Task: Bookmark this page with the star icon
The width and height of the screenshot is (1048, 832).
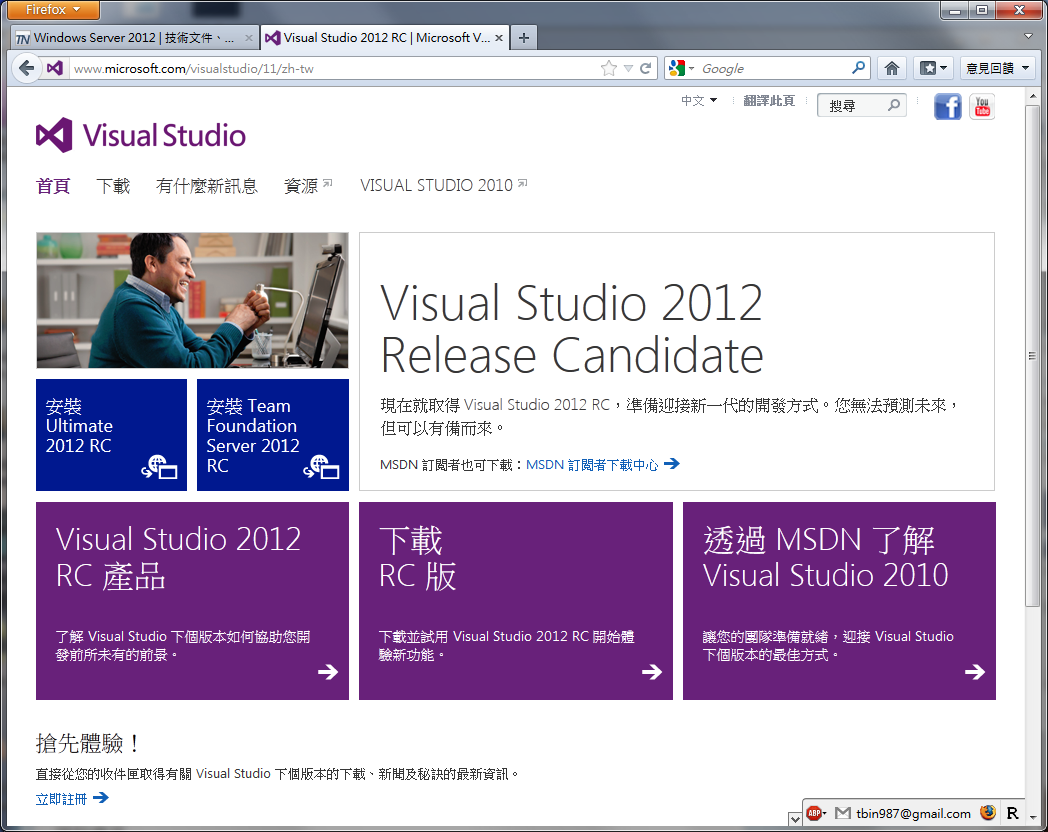Action: [x=609, y=68]
